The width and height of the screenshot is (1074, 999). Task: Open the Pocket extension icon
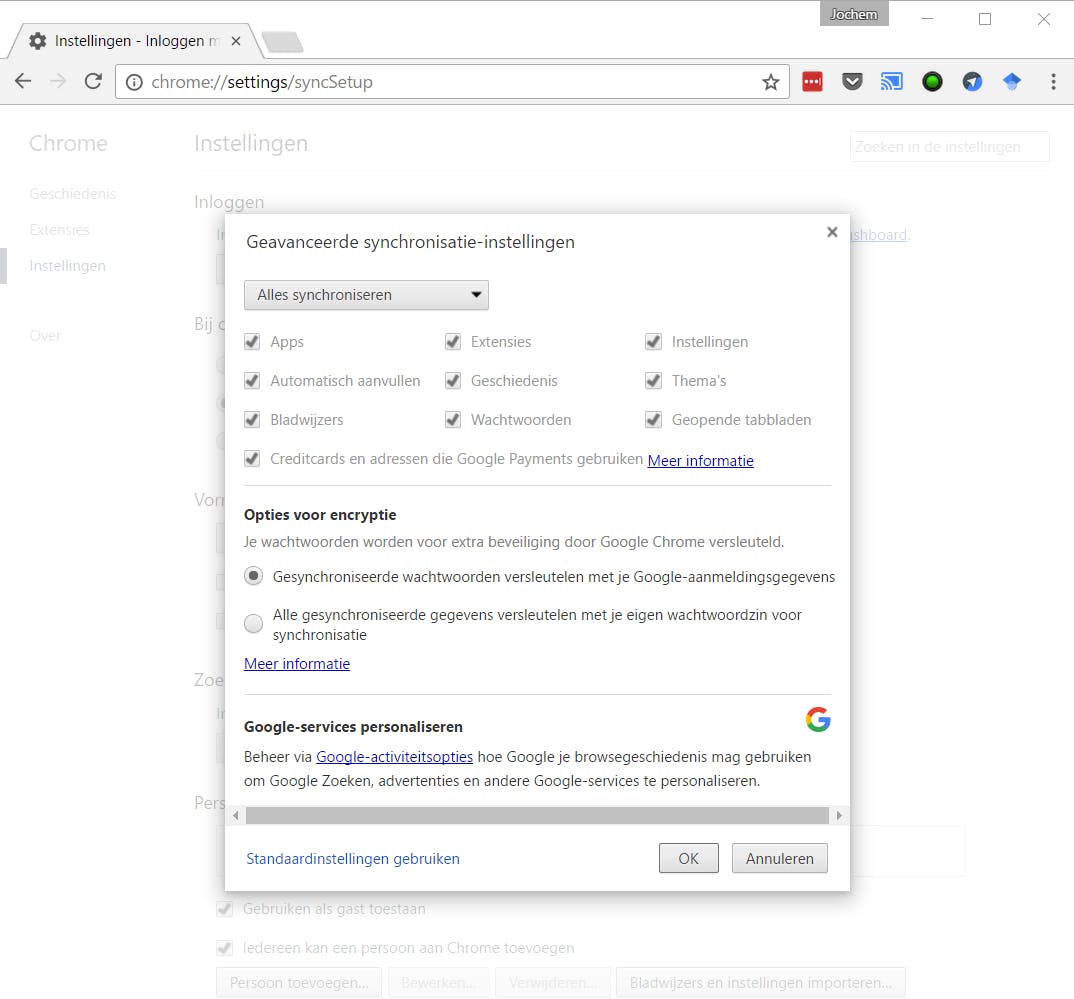click(x=852, y=82)
